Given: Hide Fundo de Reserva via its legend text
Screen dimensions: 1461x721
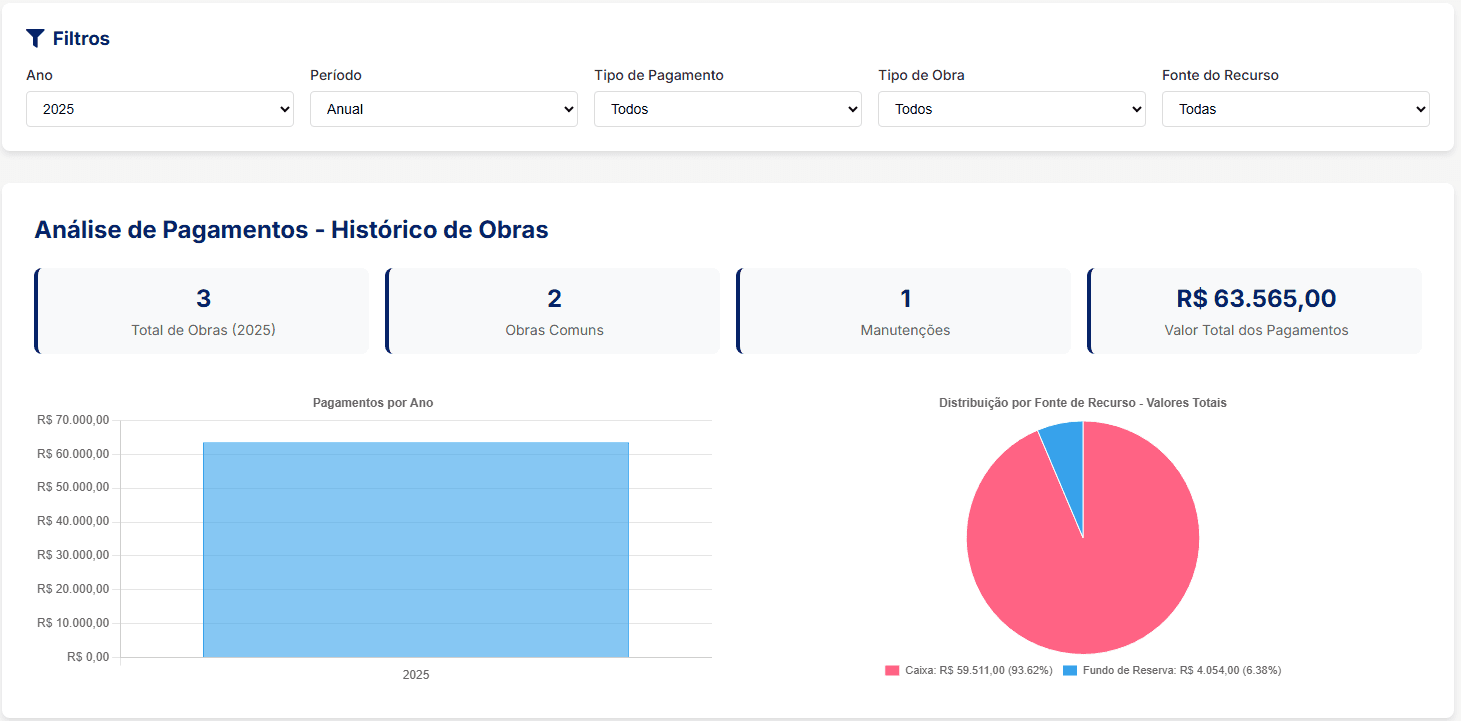Looking at the screenshot, I should tap(1181, 670).
